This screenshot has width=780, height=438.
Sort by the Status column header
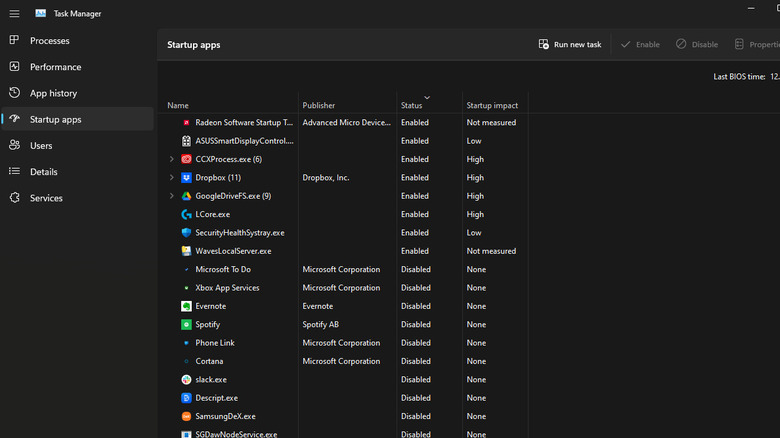tap(412, 105)
